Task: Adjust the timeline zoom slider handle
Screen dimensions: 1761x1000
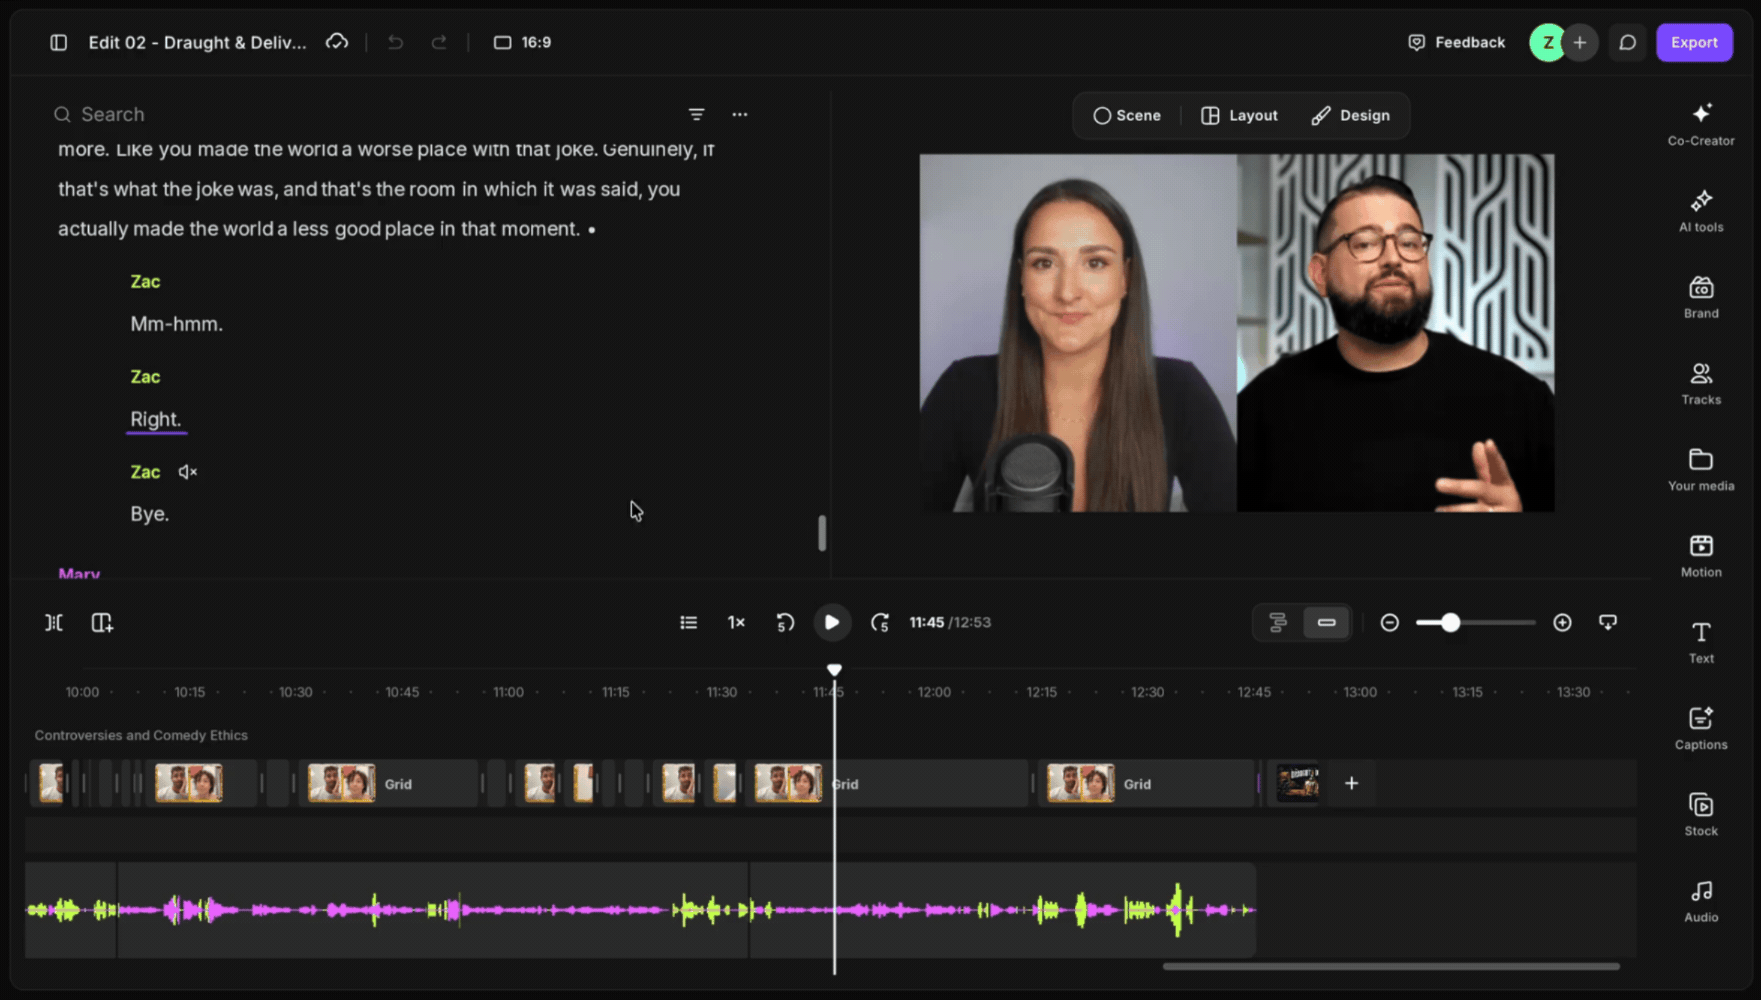Action: pos(1450,622)
